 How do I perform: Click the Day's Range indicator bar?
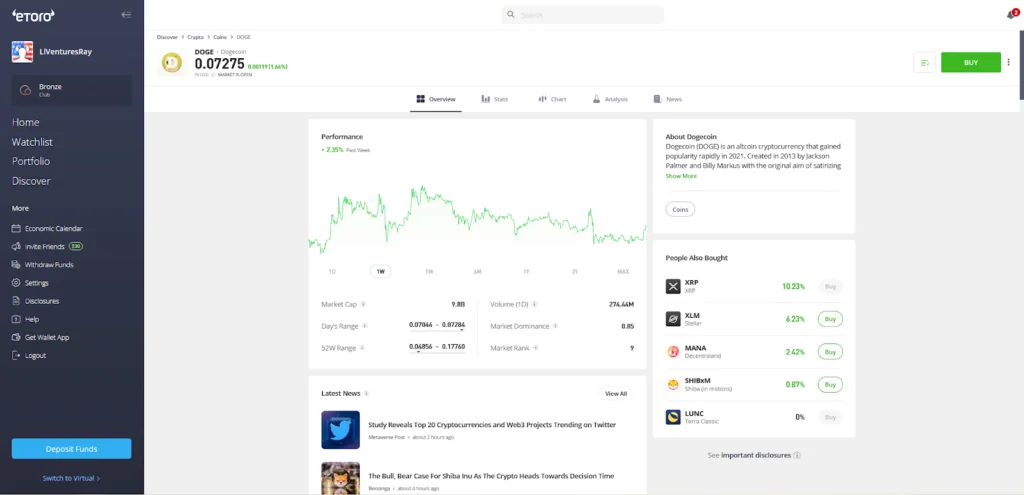point(436,329)
